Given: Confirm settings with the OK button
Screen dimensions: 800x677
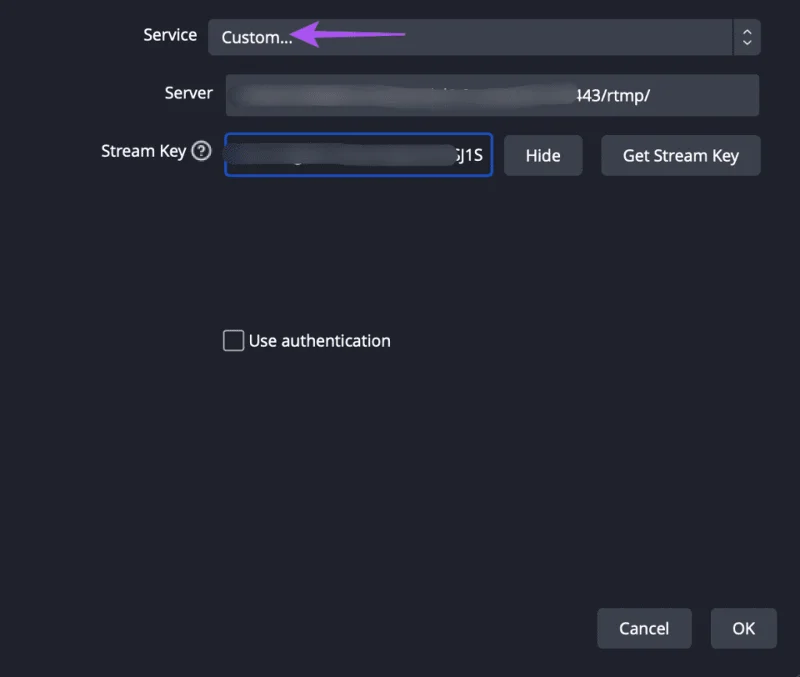Looking at the screenshot, I should 743,629.
